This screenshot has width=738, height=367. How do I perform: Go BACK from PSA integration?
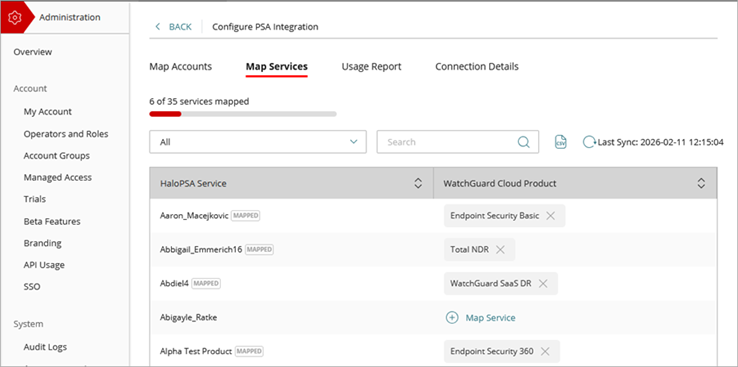[x=180, y=27]
